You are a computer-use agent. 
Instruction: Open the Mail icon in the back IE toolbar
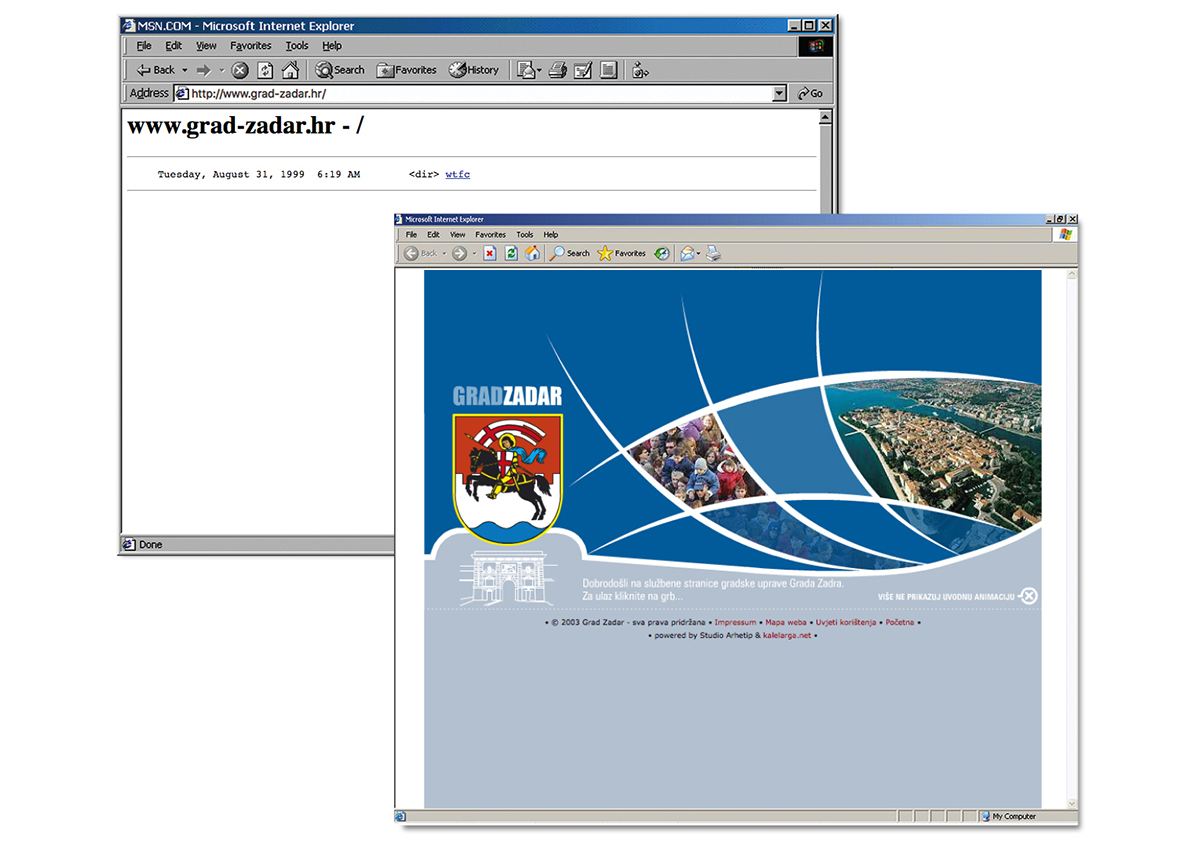528,69
